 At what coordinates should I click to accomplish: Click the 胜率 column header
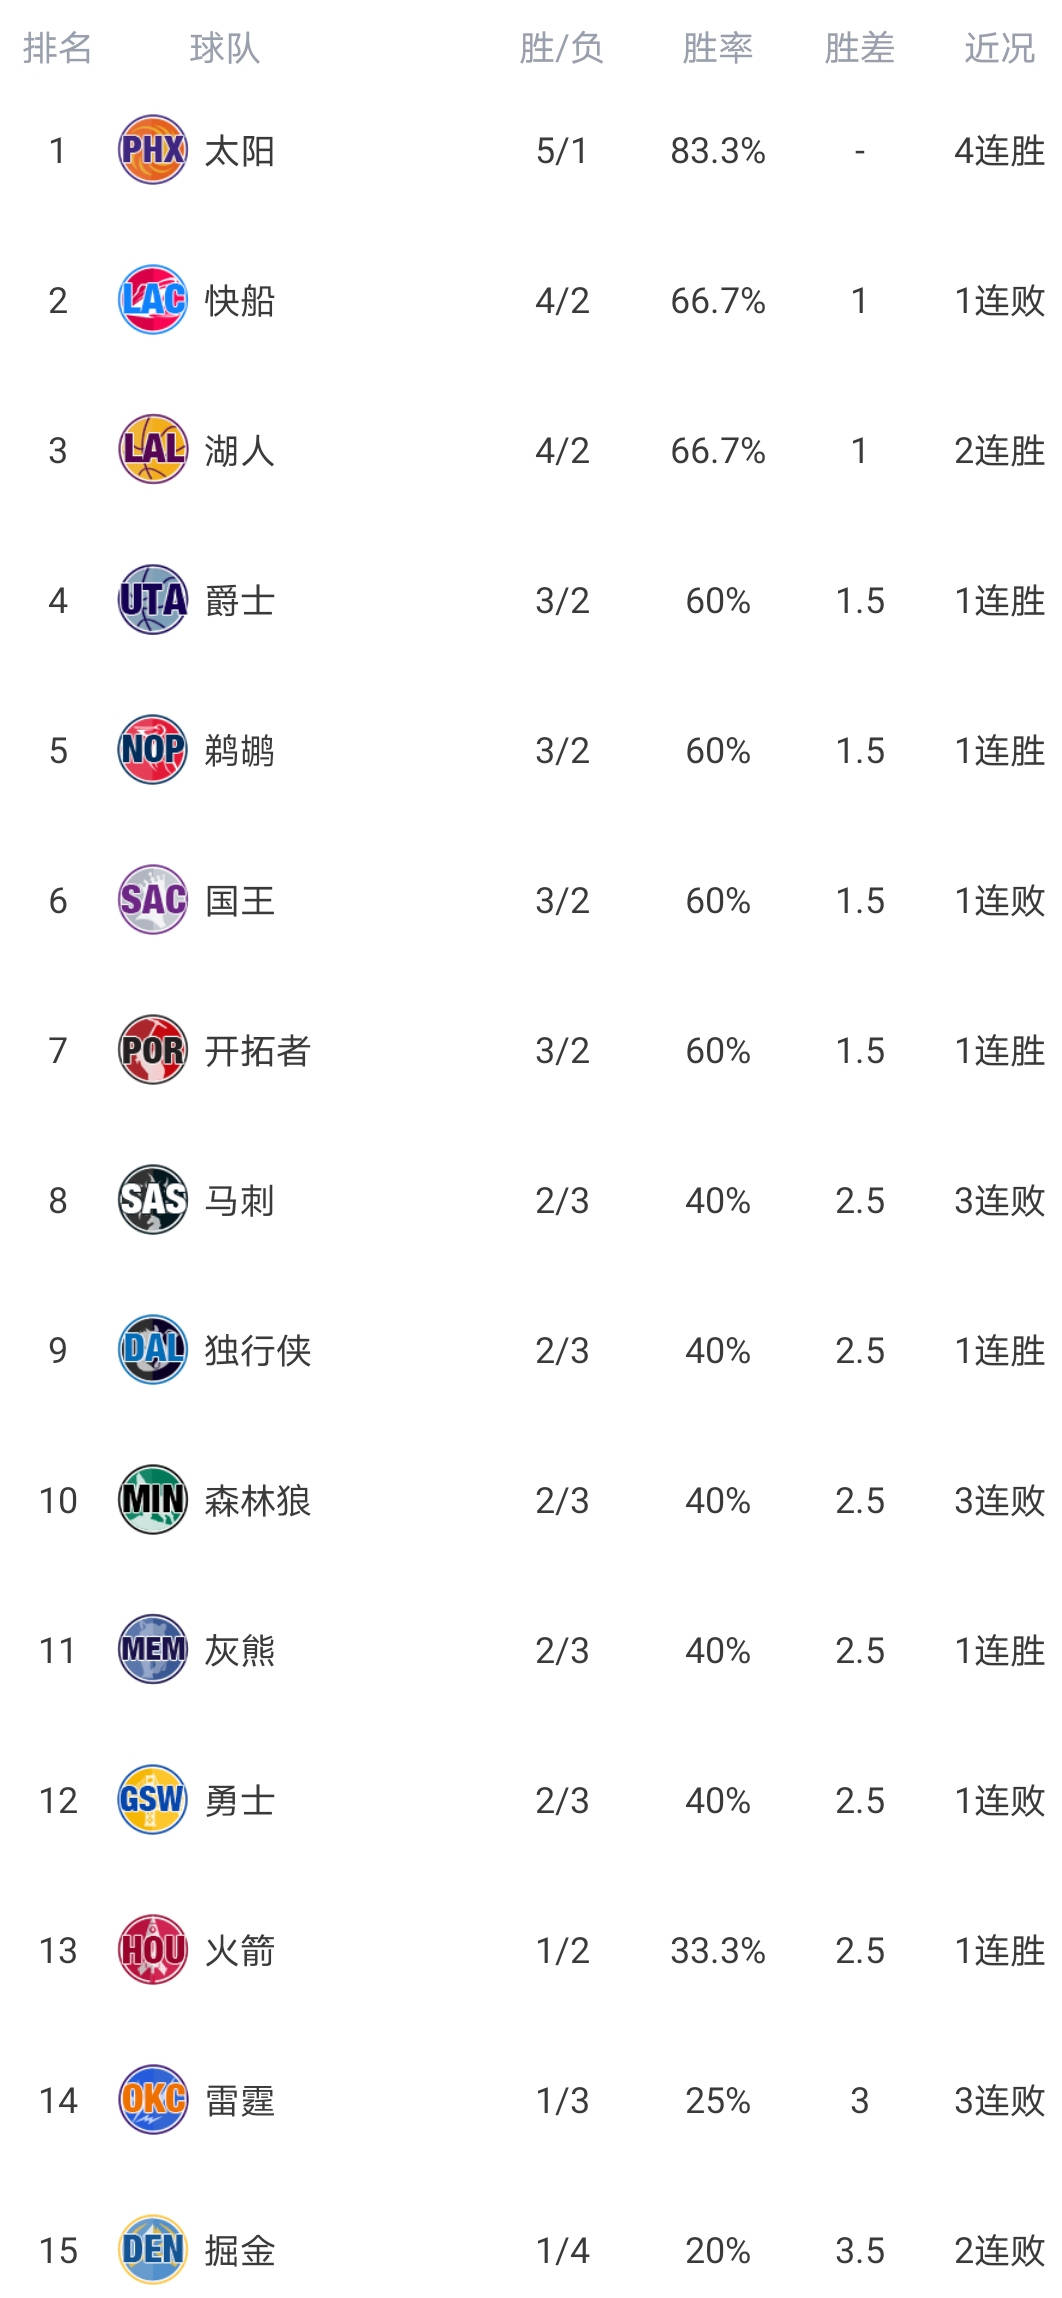(718, 48)
